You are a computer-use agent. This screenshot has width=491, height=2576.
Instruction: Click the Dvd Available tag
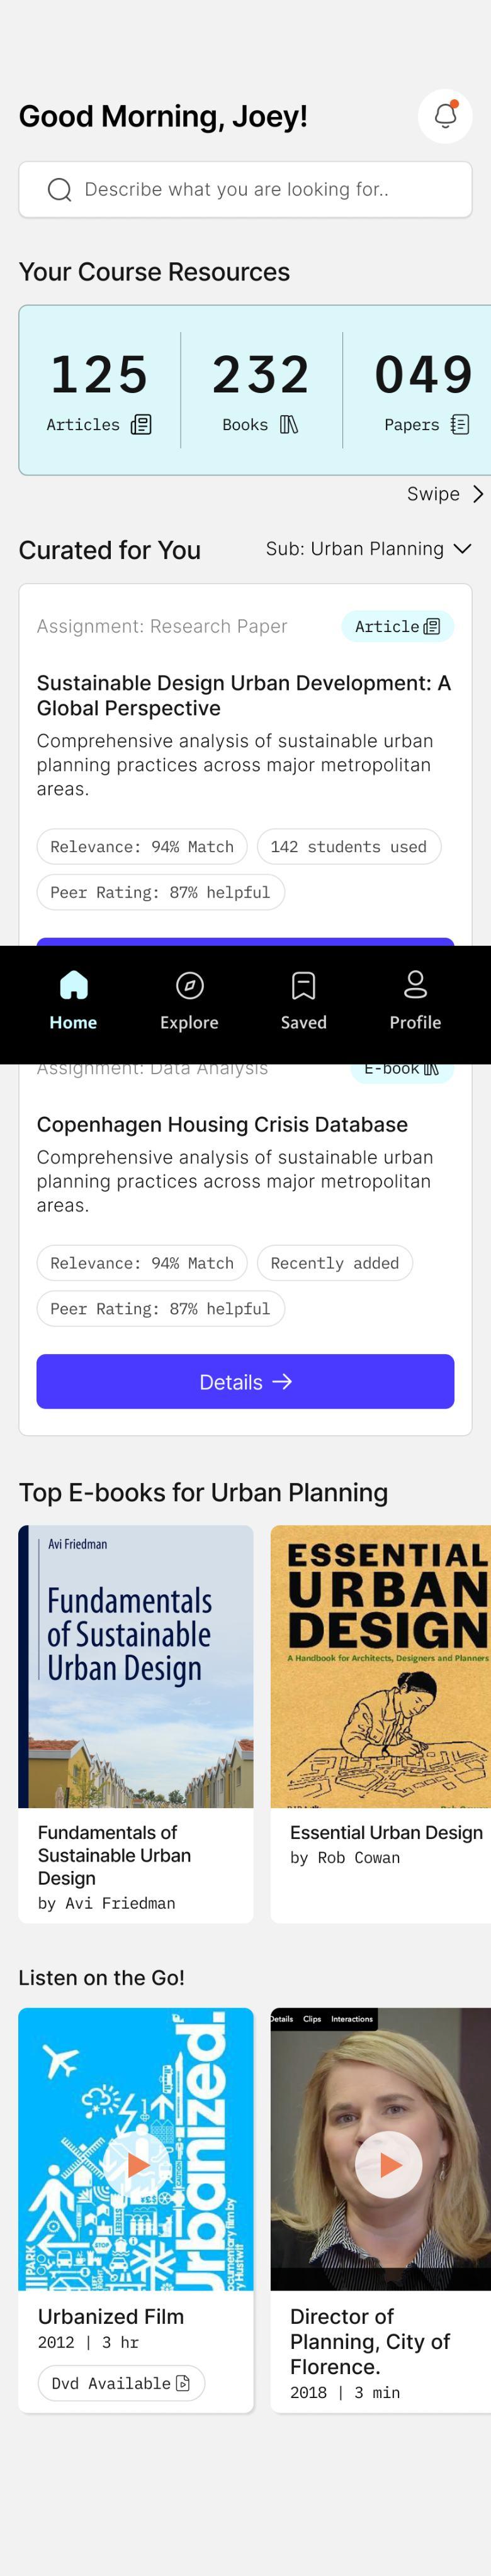[121, 2383]
